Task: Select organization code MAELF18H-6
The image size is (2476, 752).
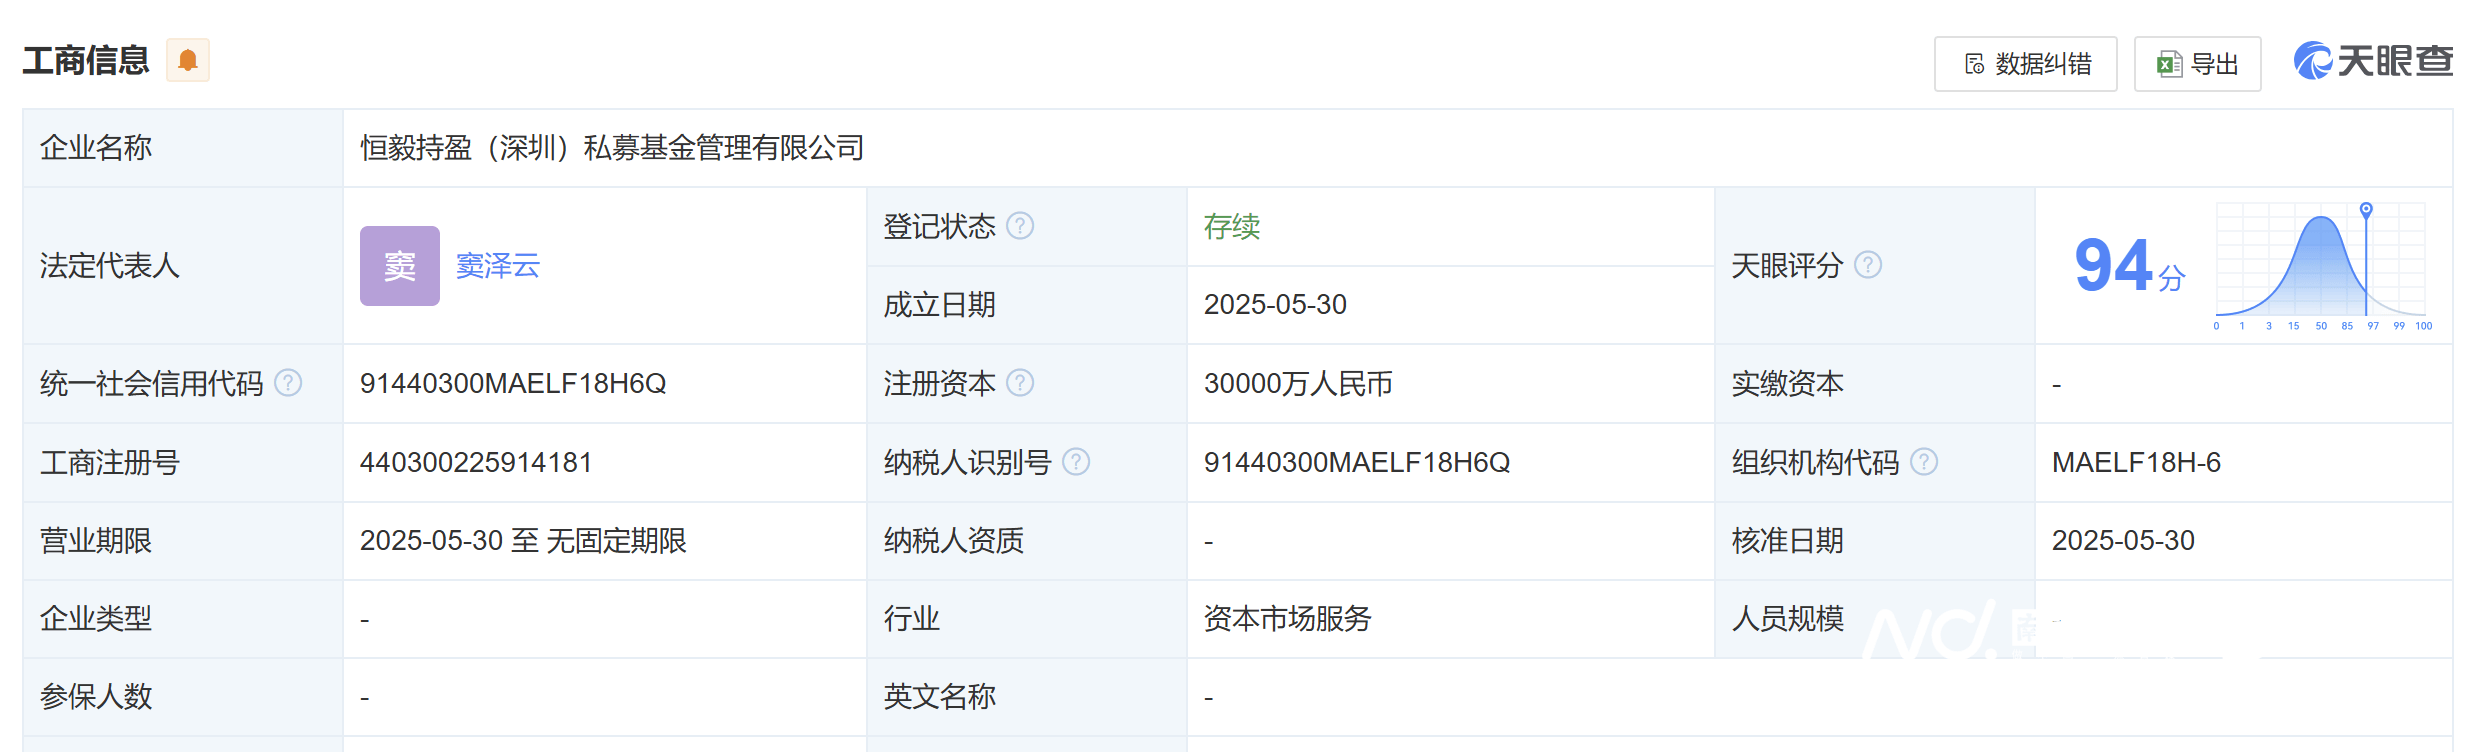Action: (2136, 462)
